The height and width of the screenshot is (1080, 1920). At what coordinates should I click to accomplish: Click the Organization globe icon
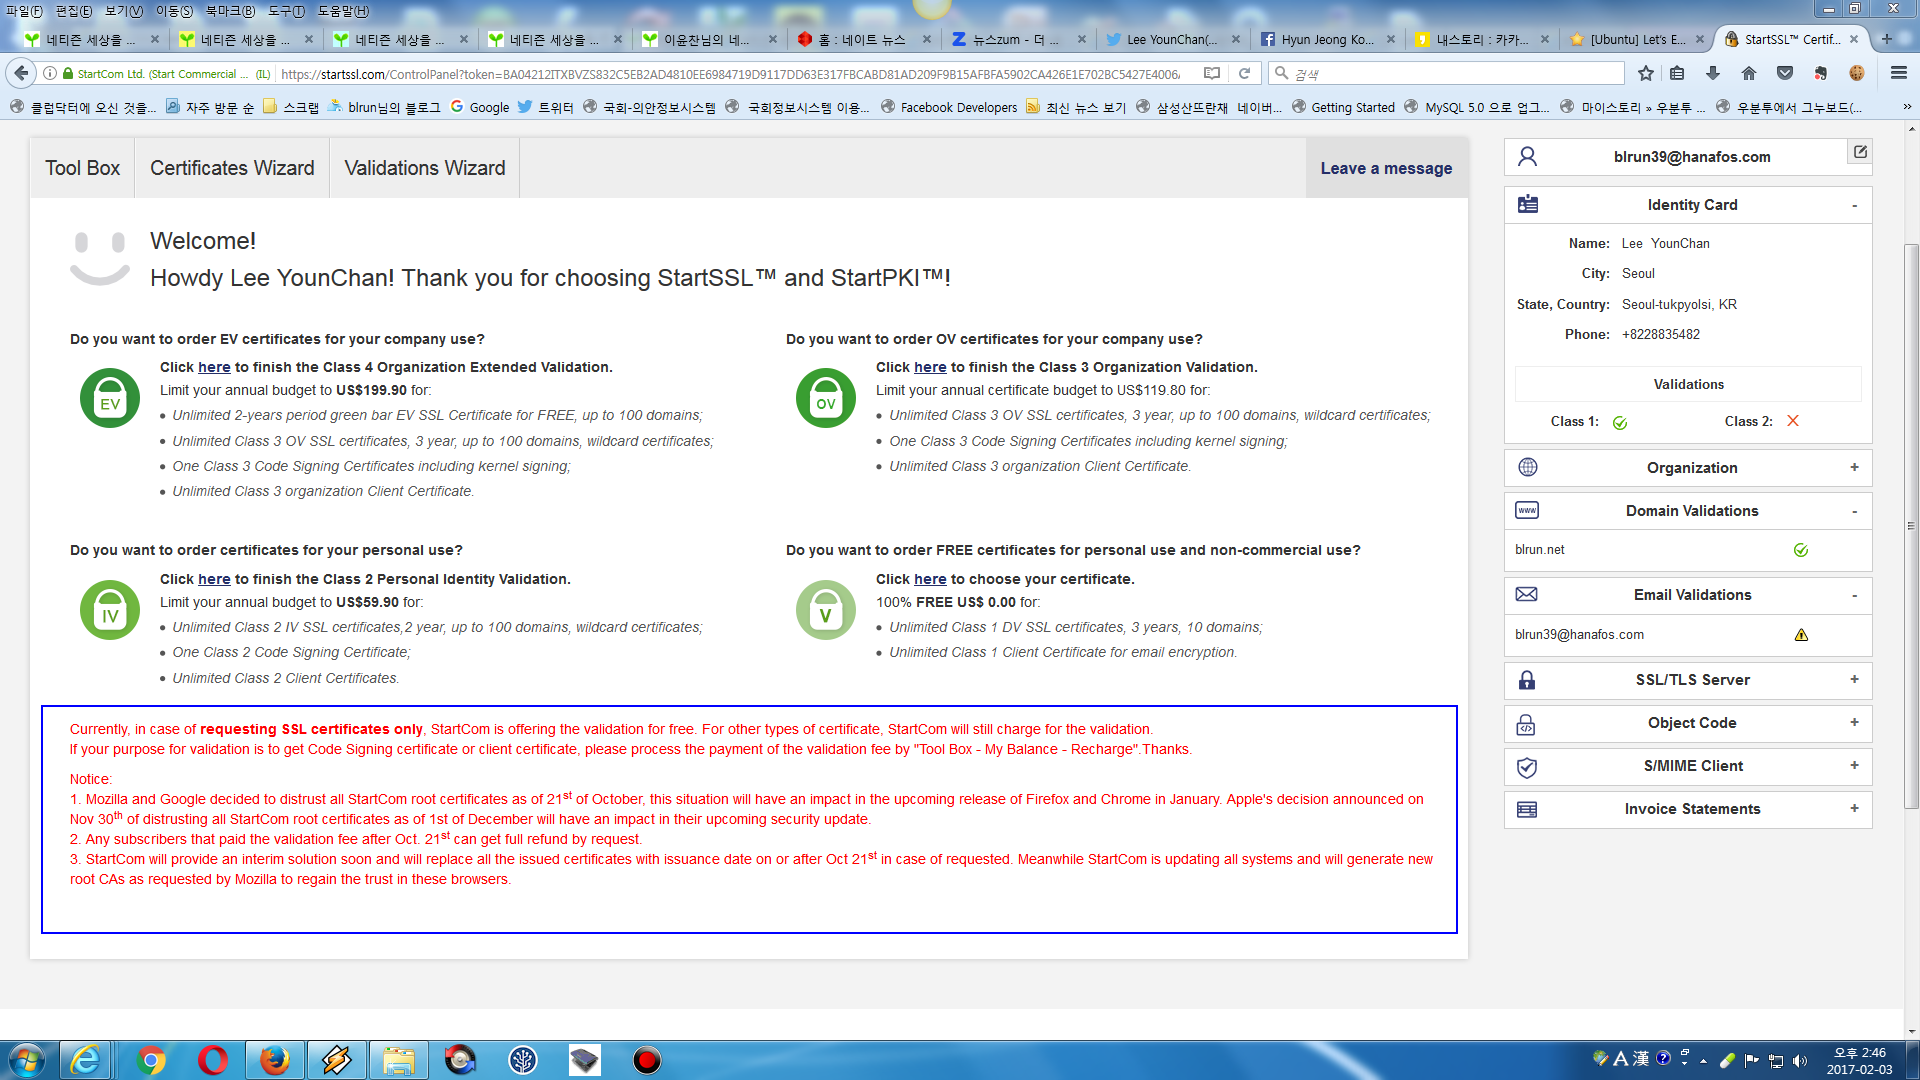[x=1528, y=467]
